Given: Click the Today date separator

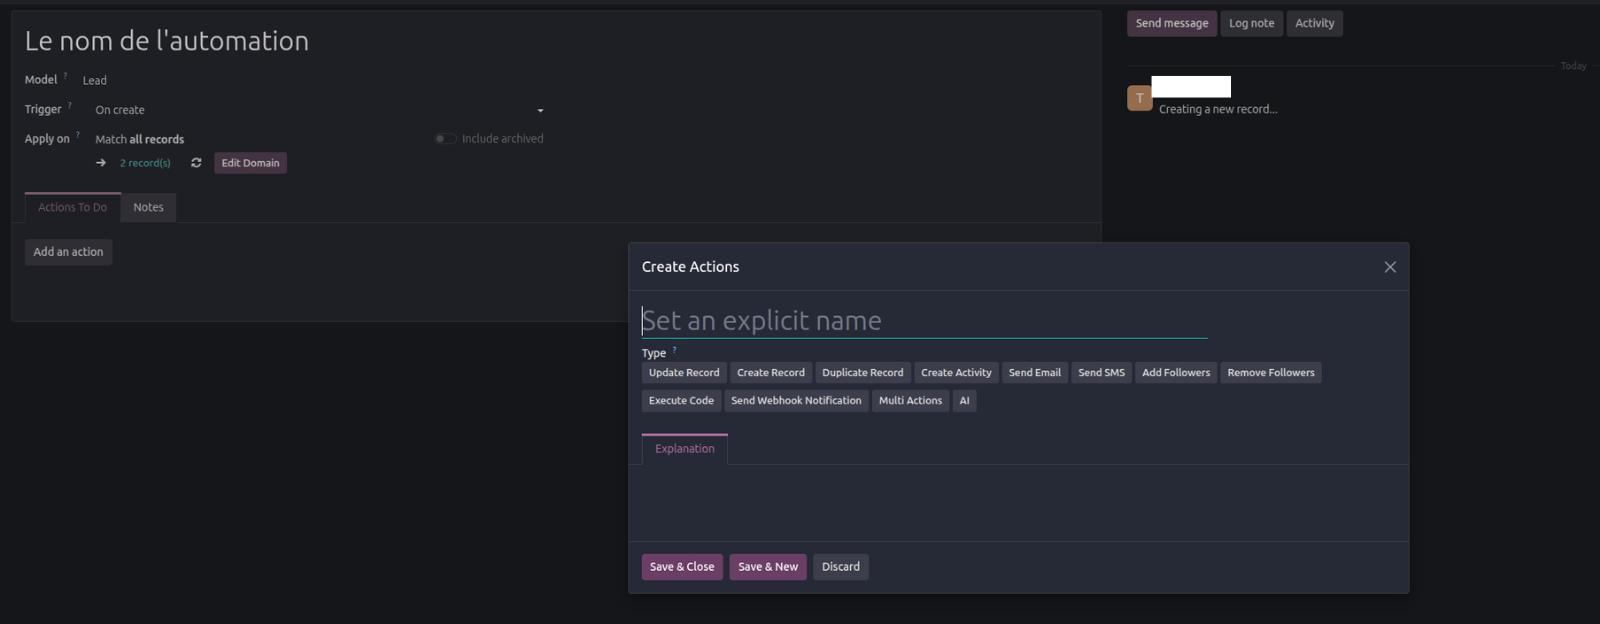Looking at the screenshot, I should point(1573,66).
